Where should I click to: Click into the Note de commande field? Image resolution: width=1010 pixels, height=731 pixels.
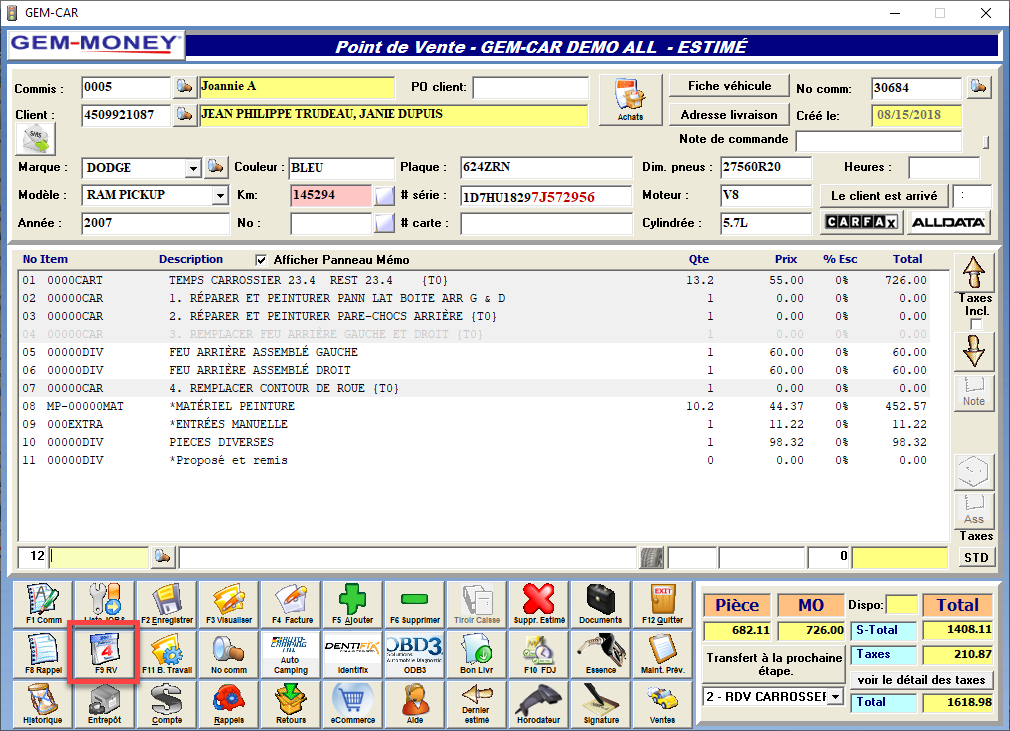click(879, 140)
